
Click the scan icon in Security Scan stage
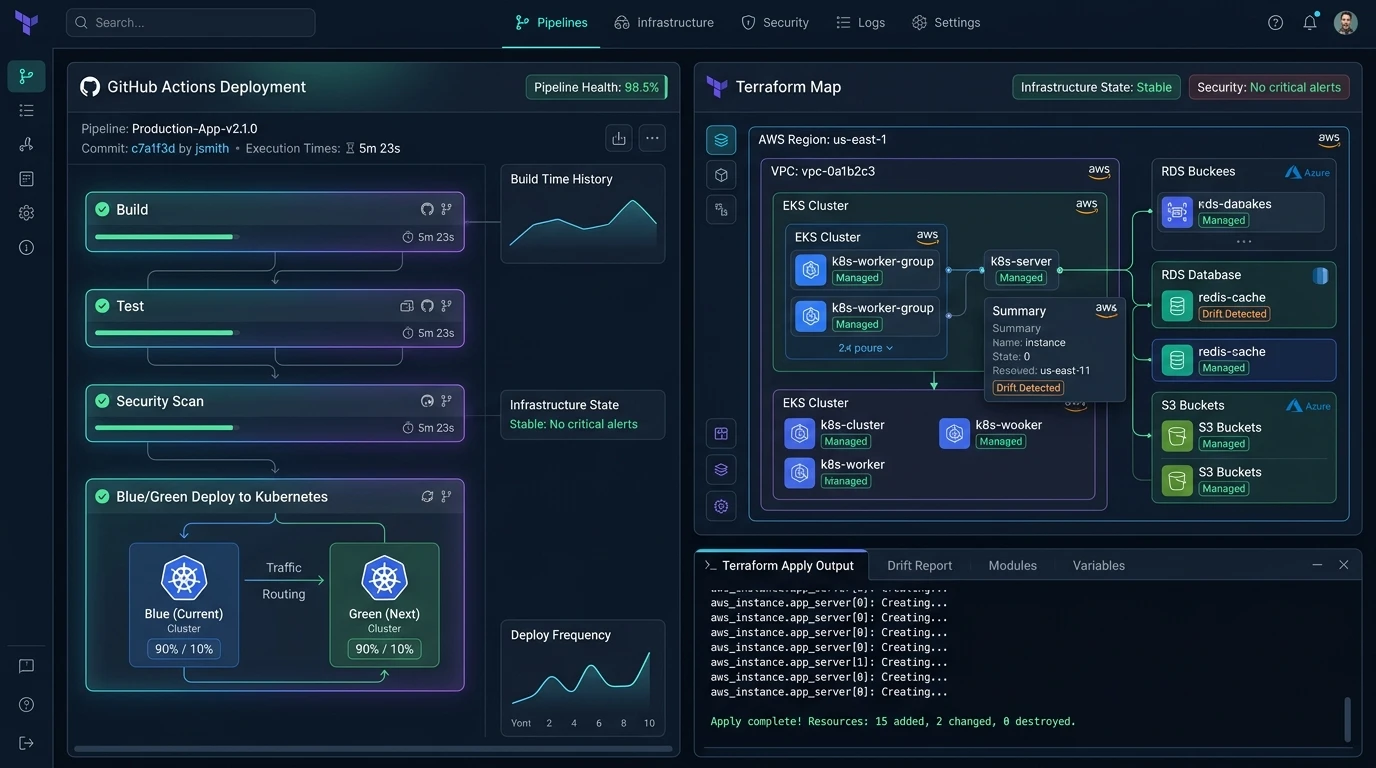[x=427, y=401]
